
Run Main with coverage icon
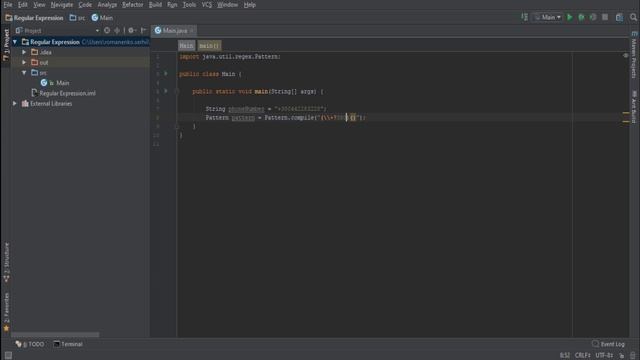(593, 17)
